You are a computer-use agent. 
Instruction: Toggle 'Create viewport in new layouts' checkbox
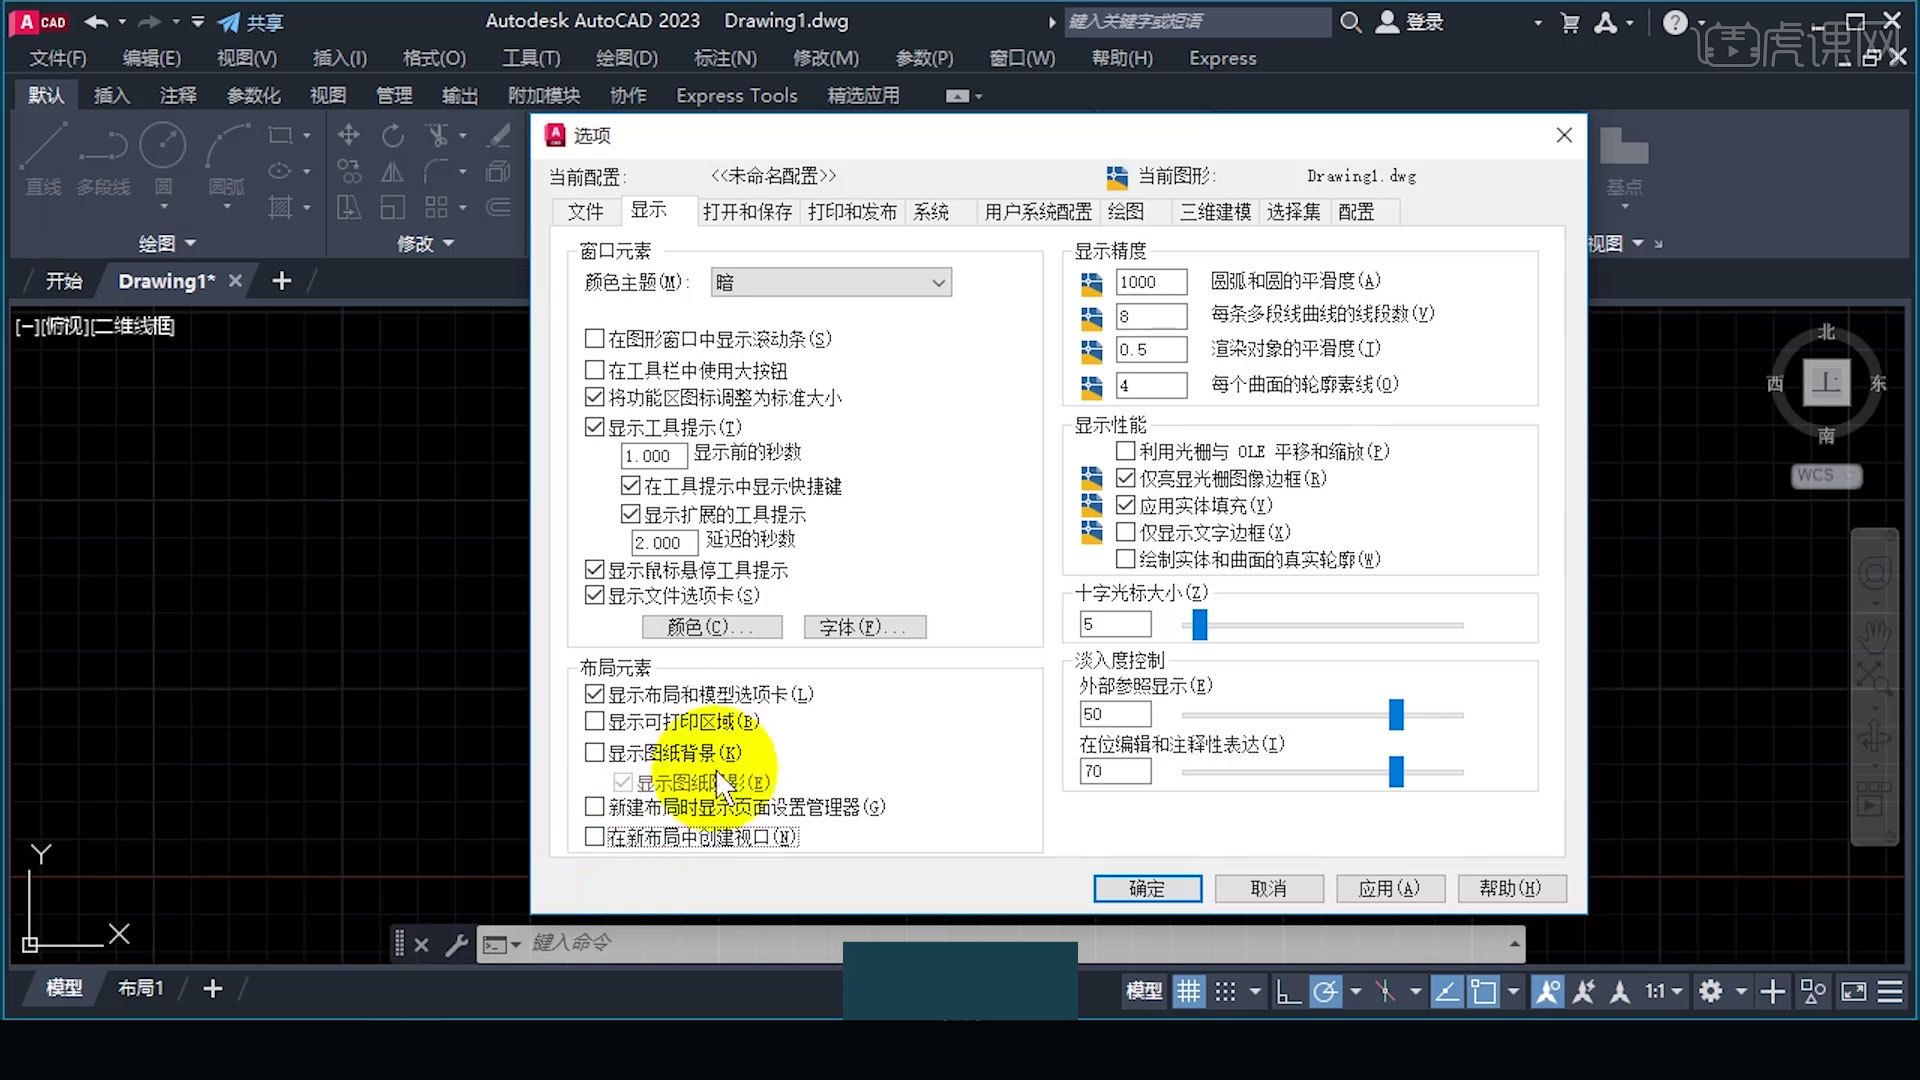[594, 836]
